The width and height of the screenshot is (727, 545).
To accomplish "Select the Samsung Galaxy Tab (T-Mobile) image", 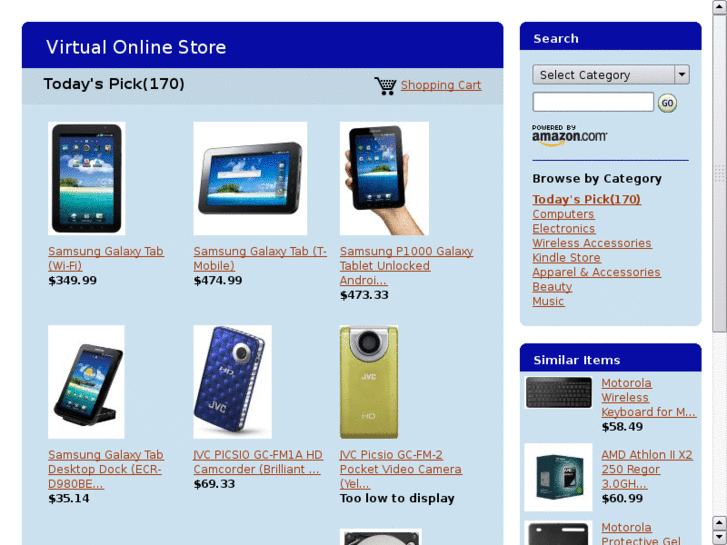I will tap(250, 179).
